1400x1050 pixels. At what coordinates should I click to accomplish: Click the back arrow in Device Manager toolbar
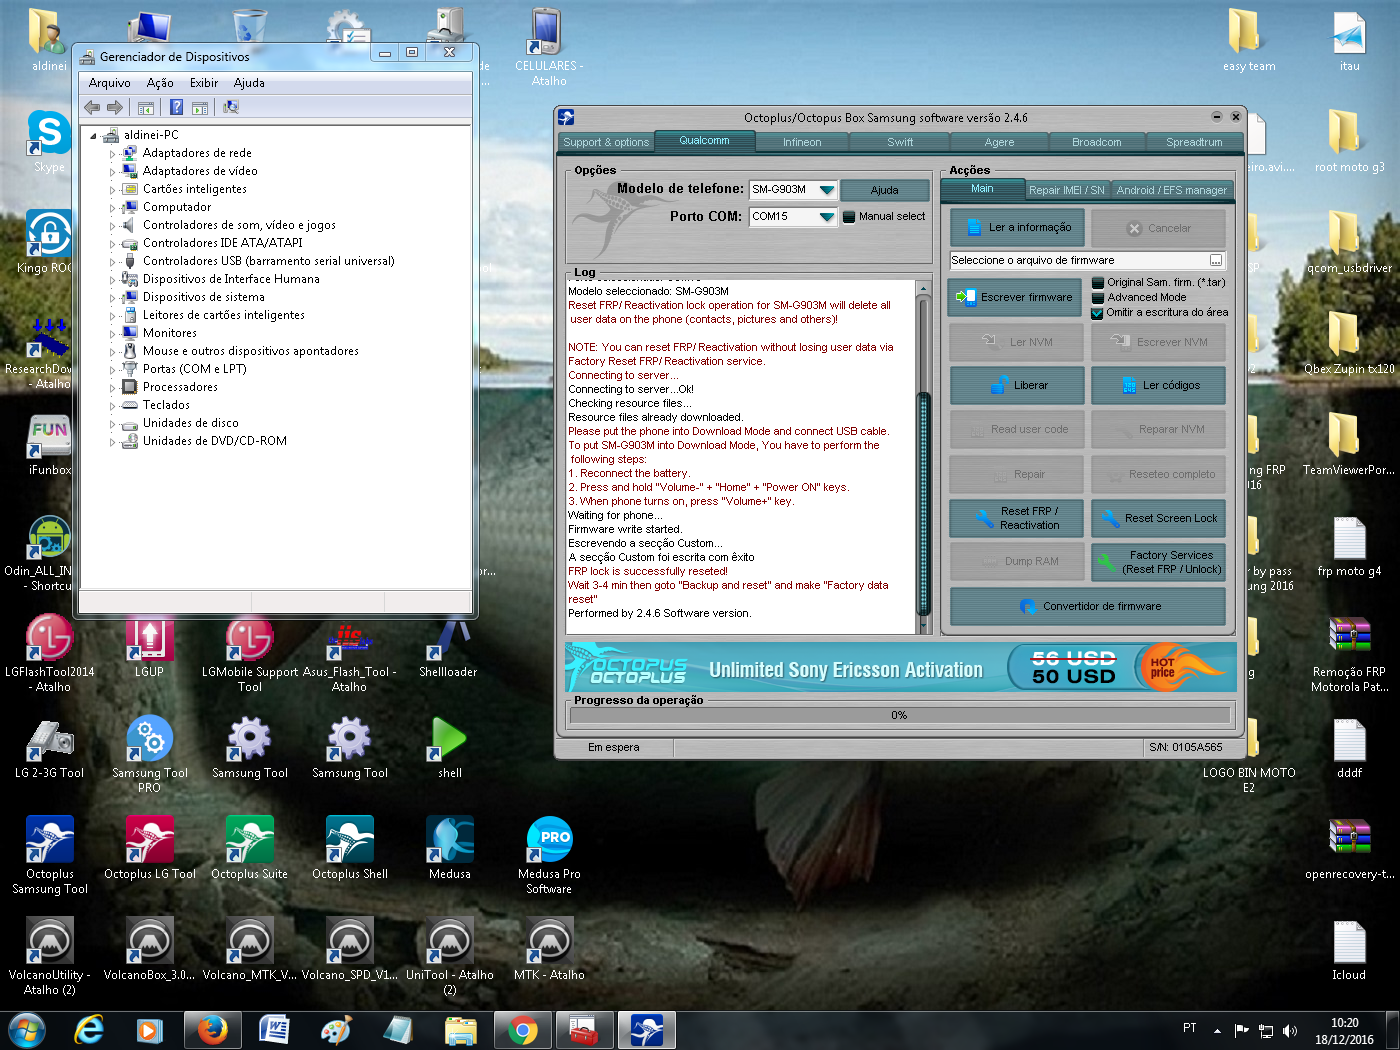(92, 107)
